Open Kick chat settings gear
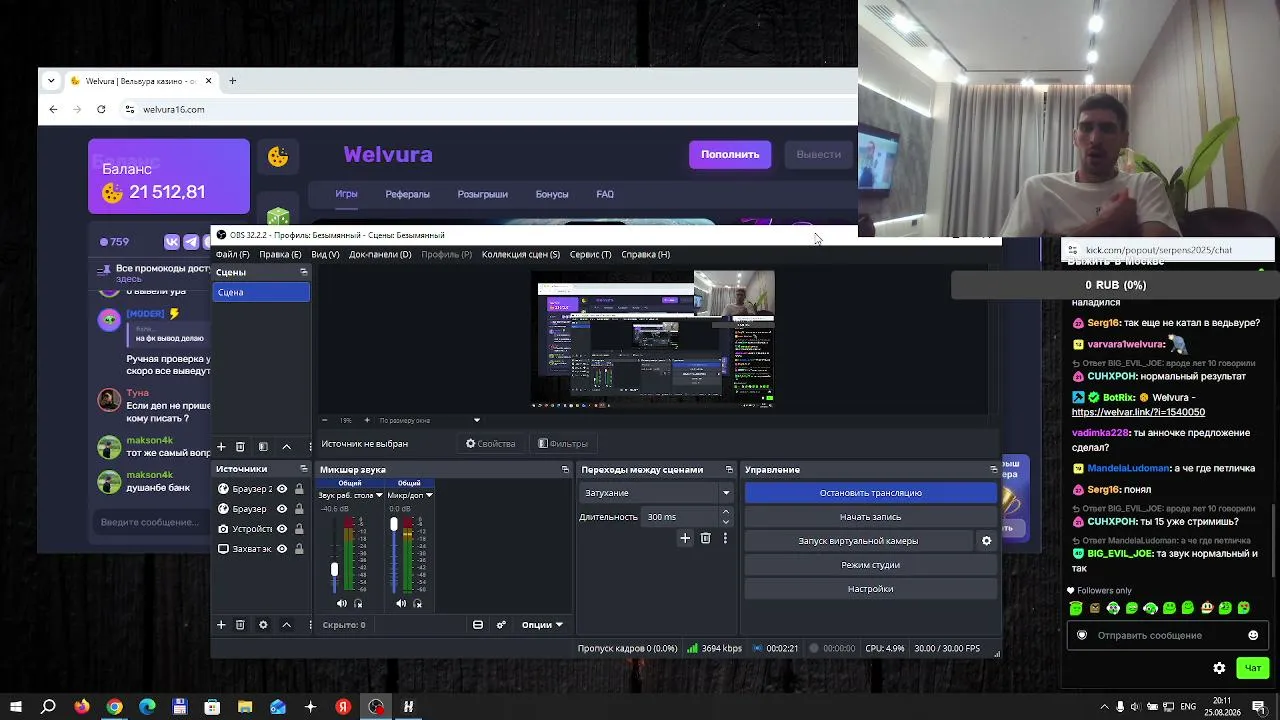 pyautogui.click(x=1219, y=668)
